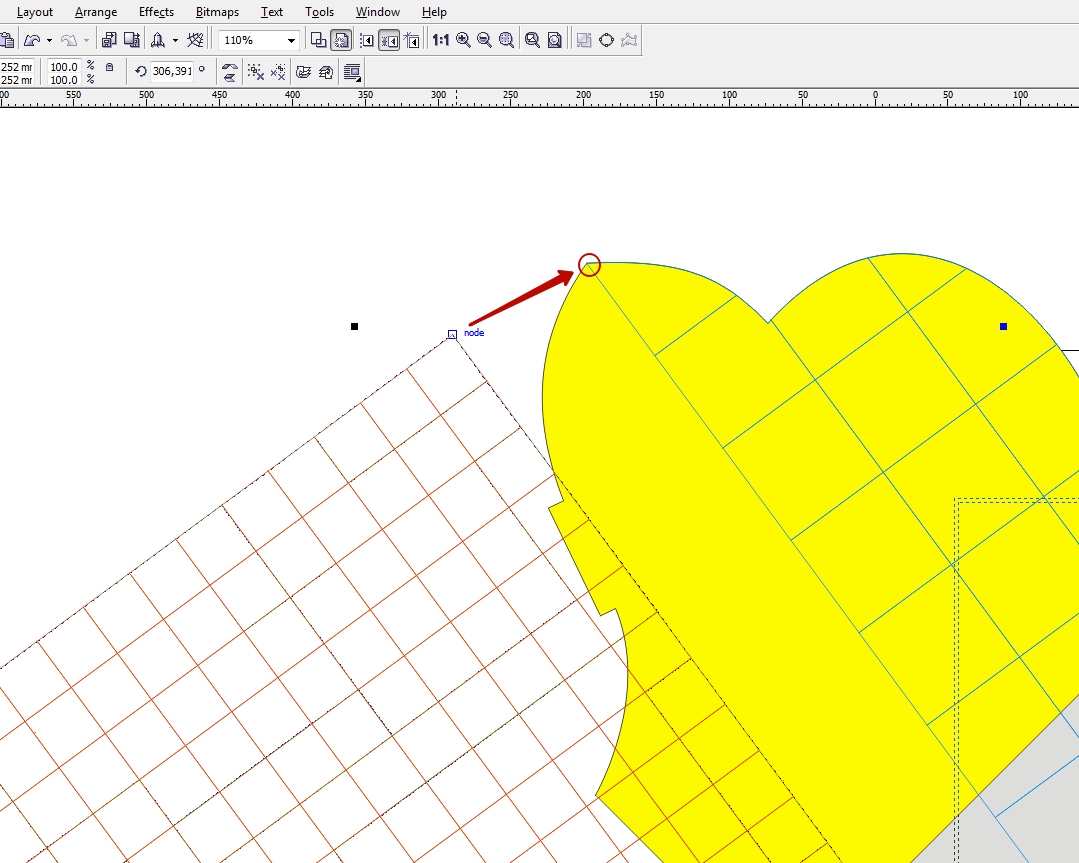
Task: Toggle the lock ratio padlock
Action: pyautogui.click(x=109, y=67)
